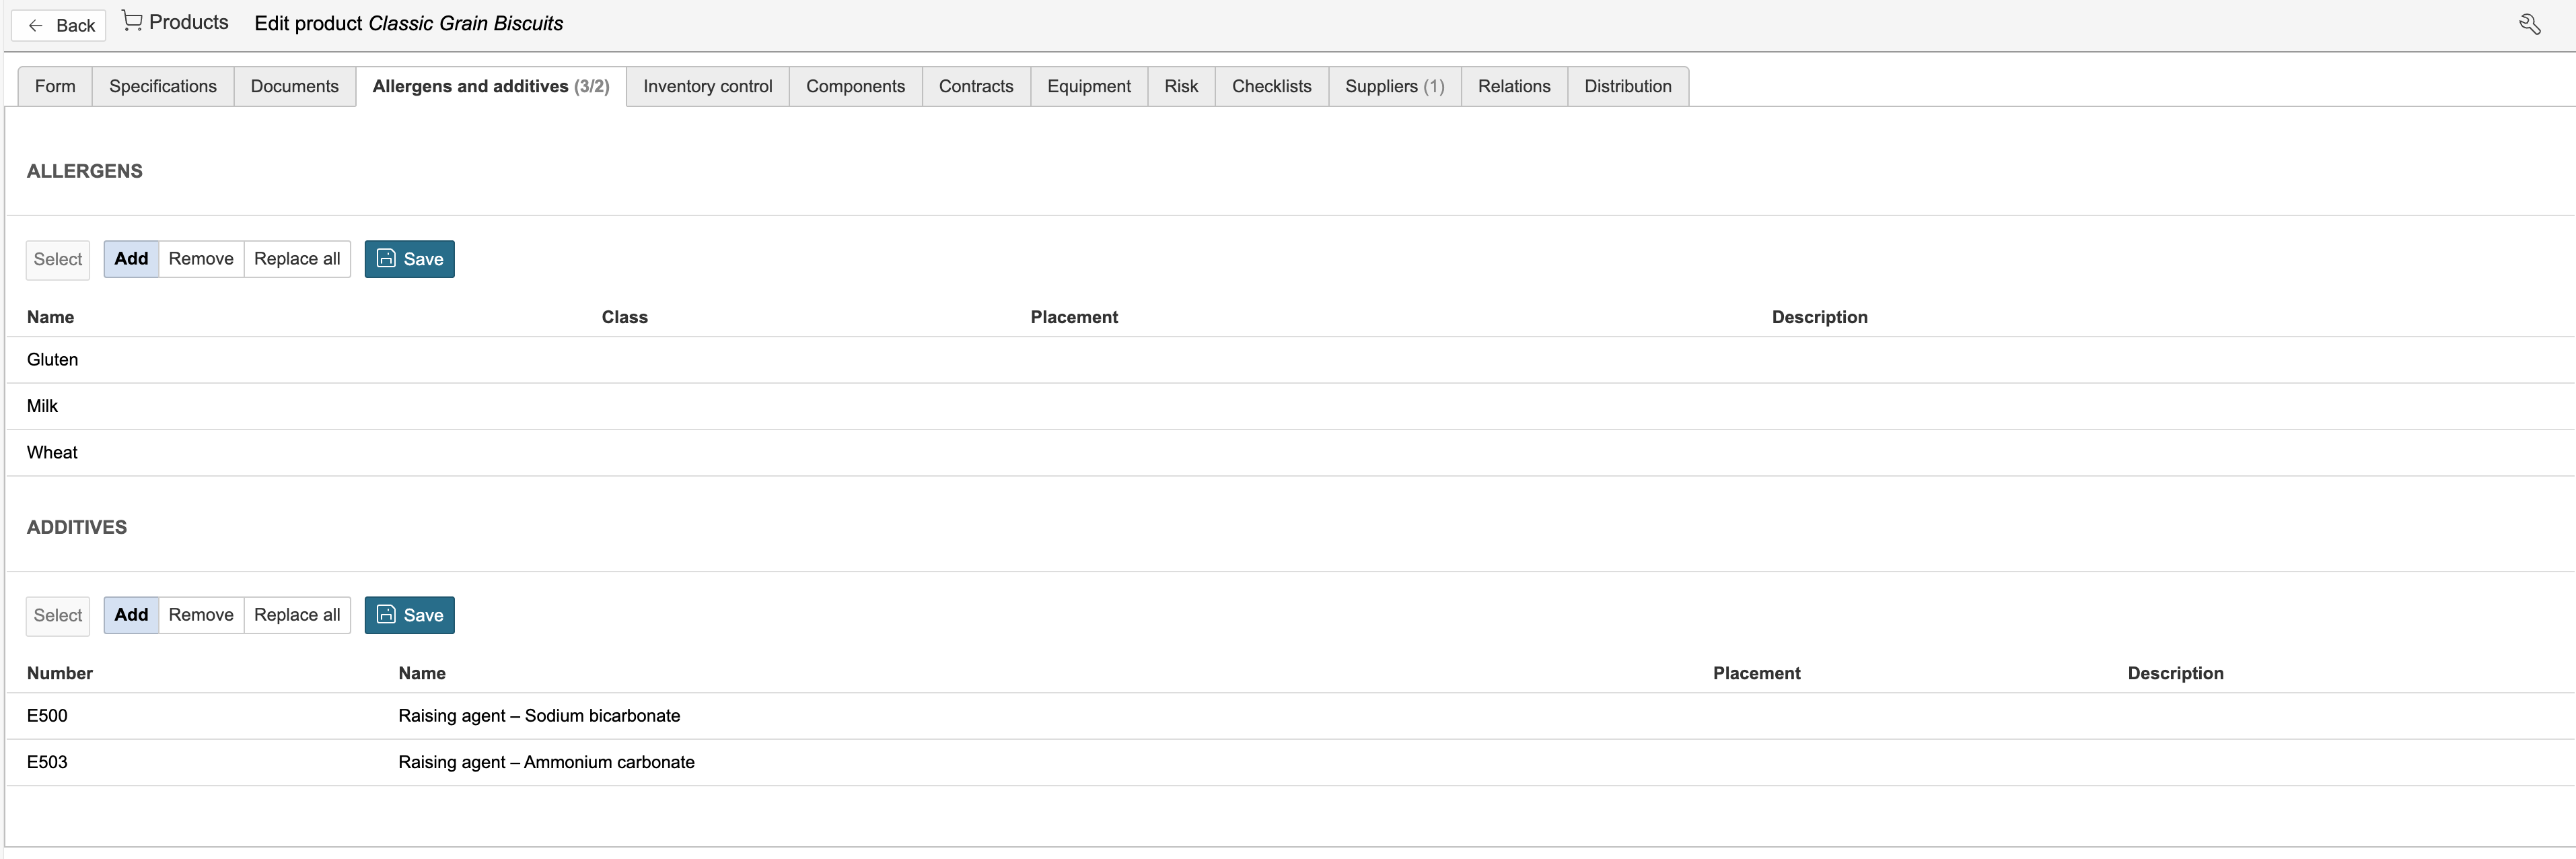
Task: Click the Back arrow button
Action: coord(59,25)
